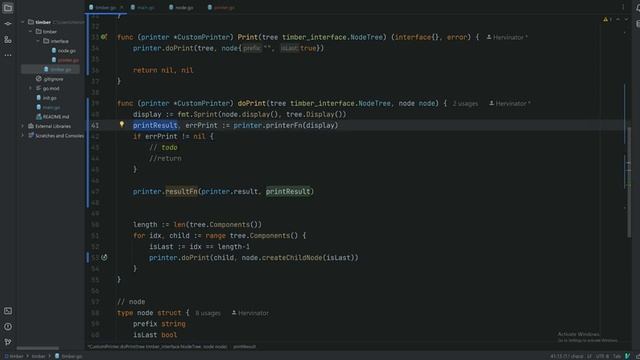Click the lightbulb quick-fix icon on line 41
Screen dimensions: 640x360
pyautogui.click(x=122, y=124)
